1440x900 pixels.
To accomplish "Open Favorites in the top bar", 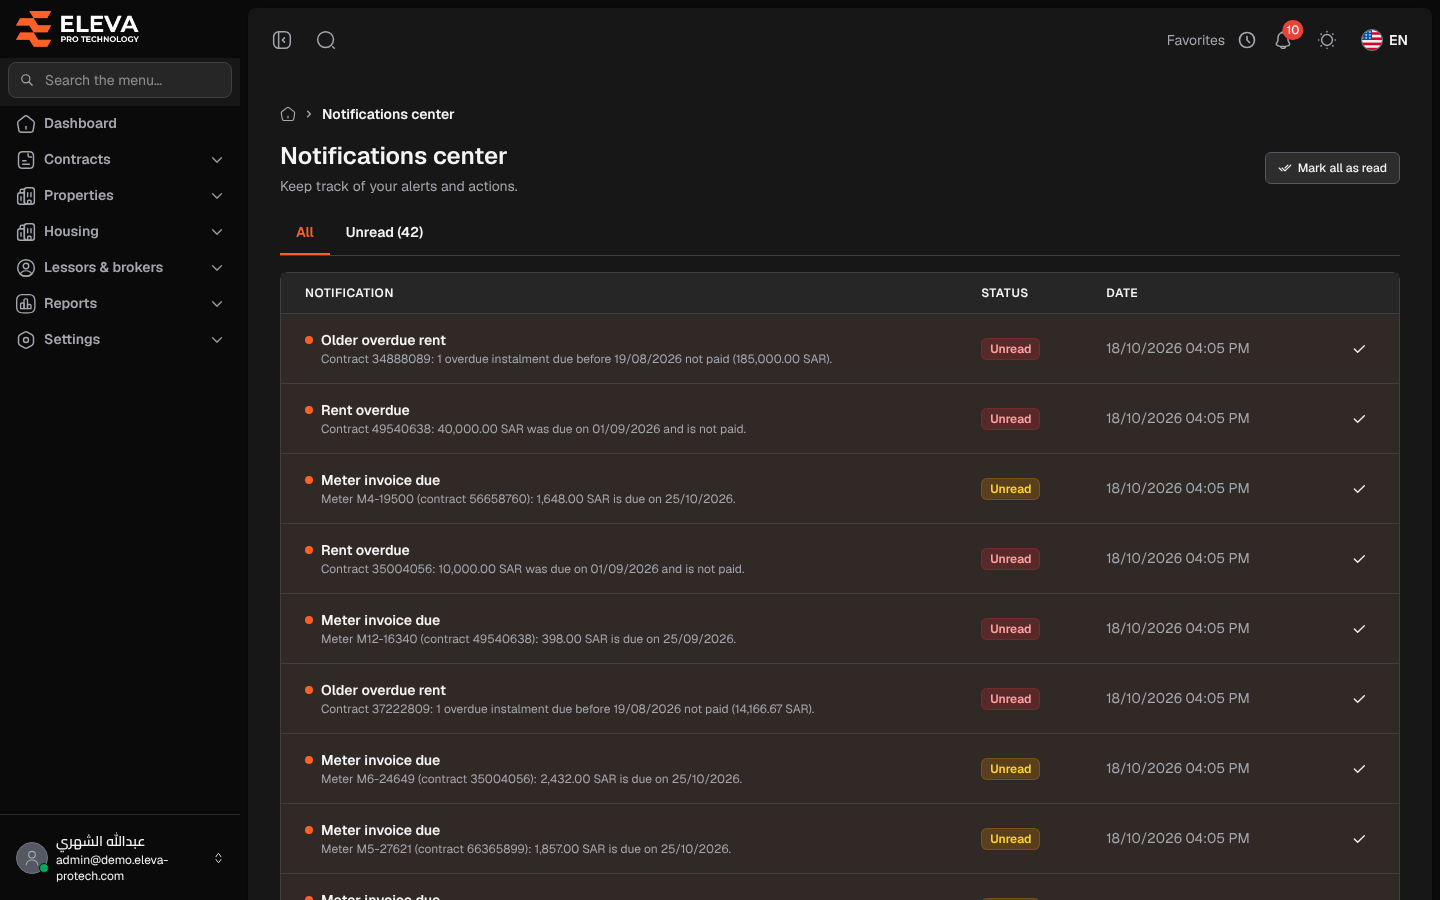I will (1196, 40).
